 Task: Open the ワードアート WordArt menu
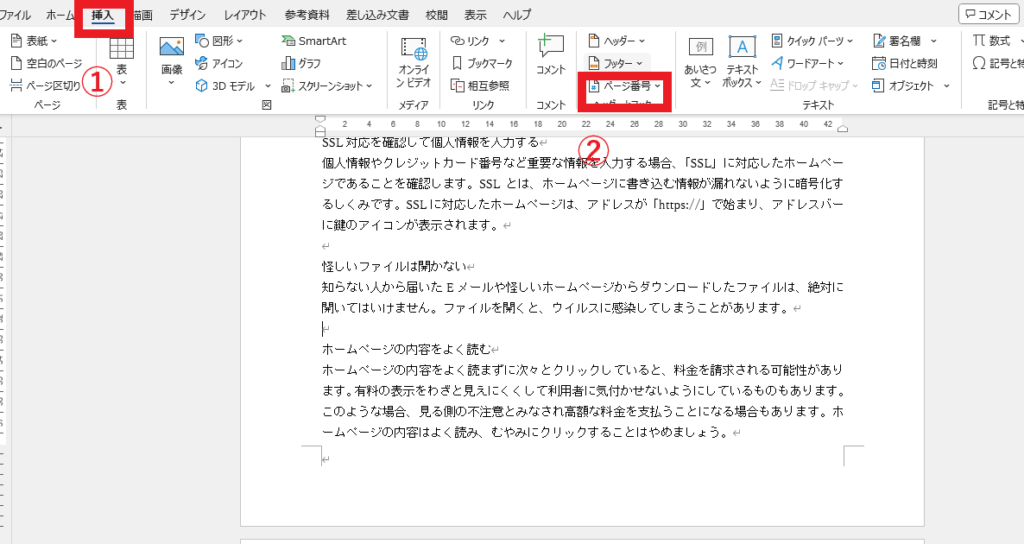pyautogui.click(x=807, y=63)
